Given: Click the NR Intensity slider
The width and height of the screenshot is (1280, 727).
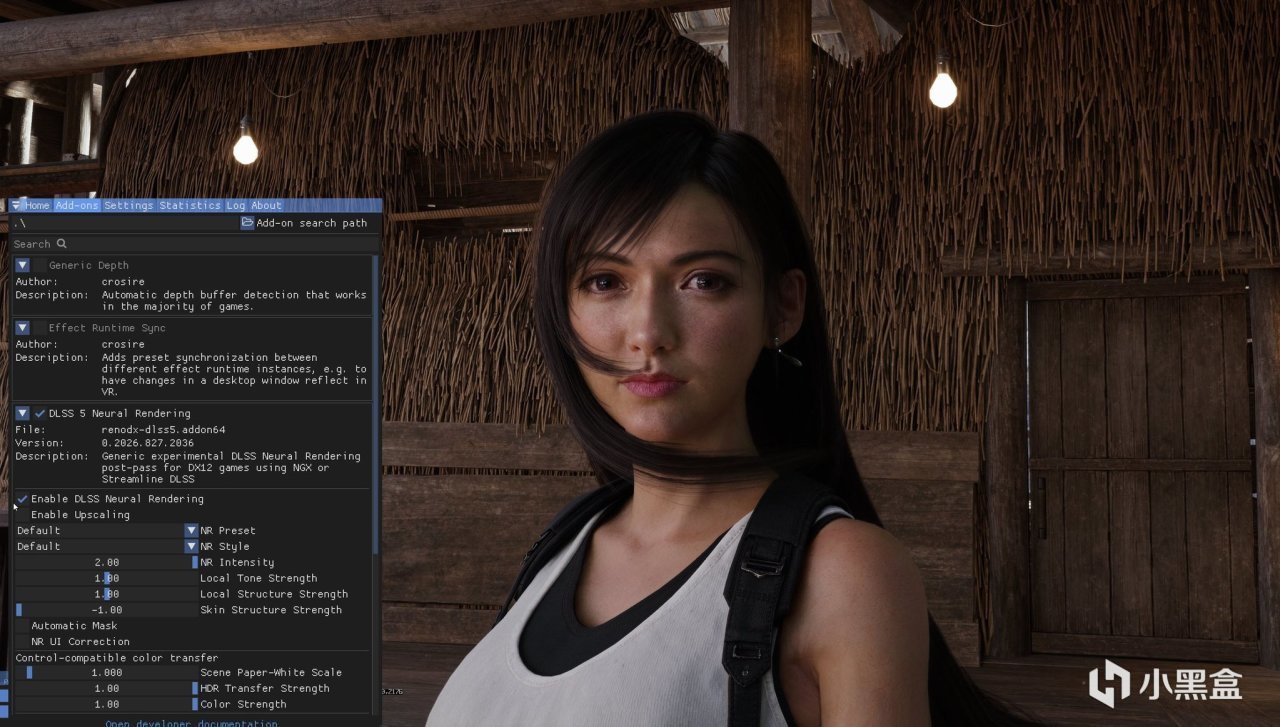Looking at the screenshot, I should coord(106,562).
